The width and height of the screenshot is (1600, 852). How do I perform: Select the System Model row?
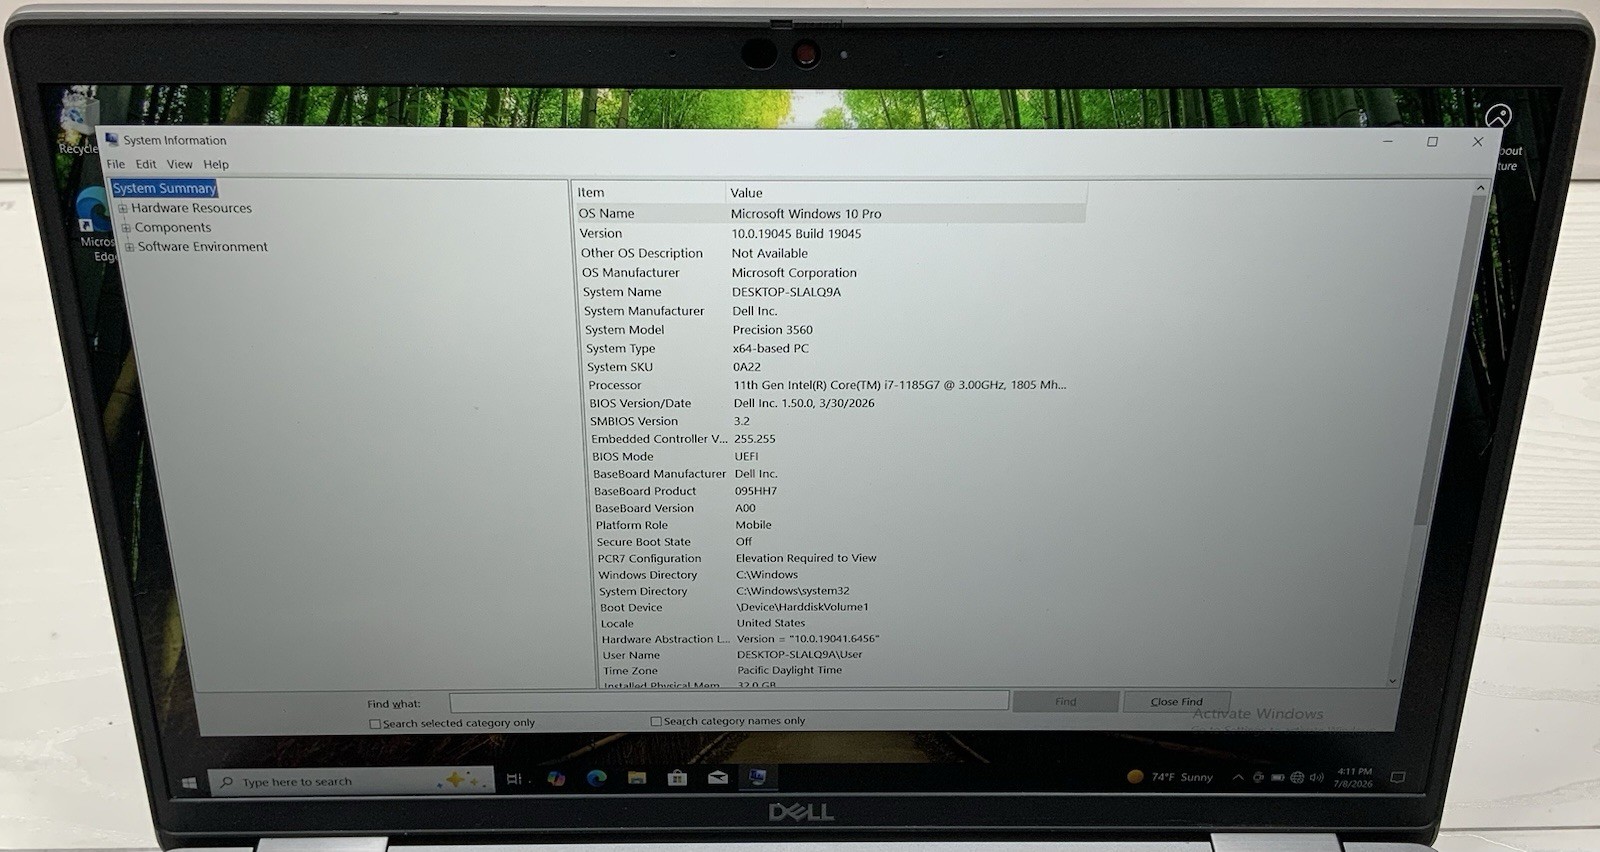click(x=834, y=330)
